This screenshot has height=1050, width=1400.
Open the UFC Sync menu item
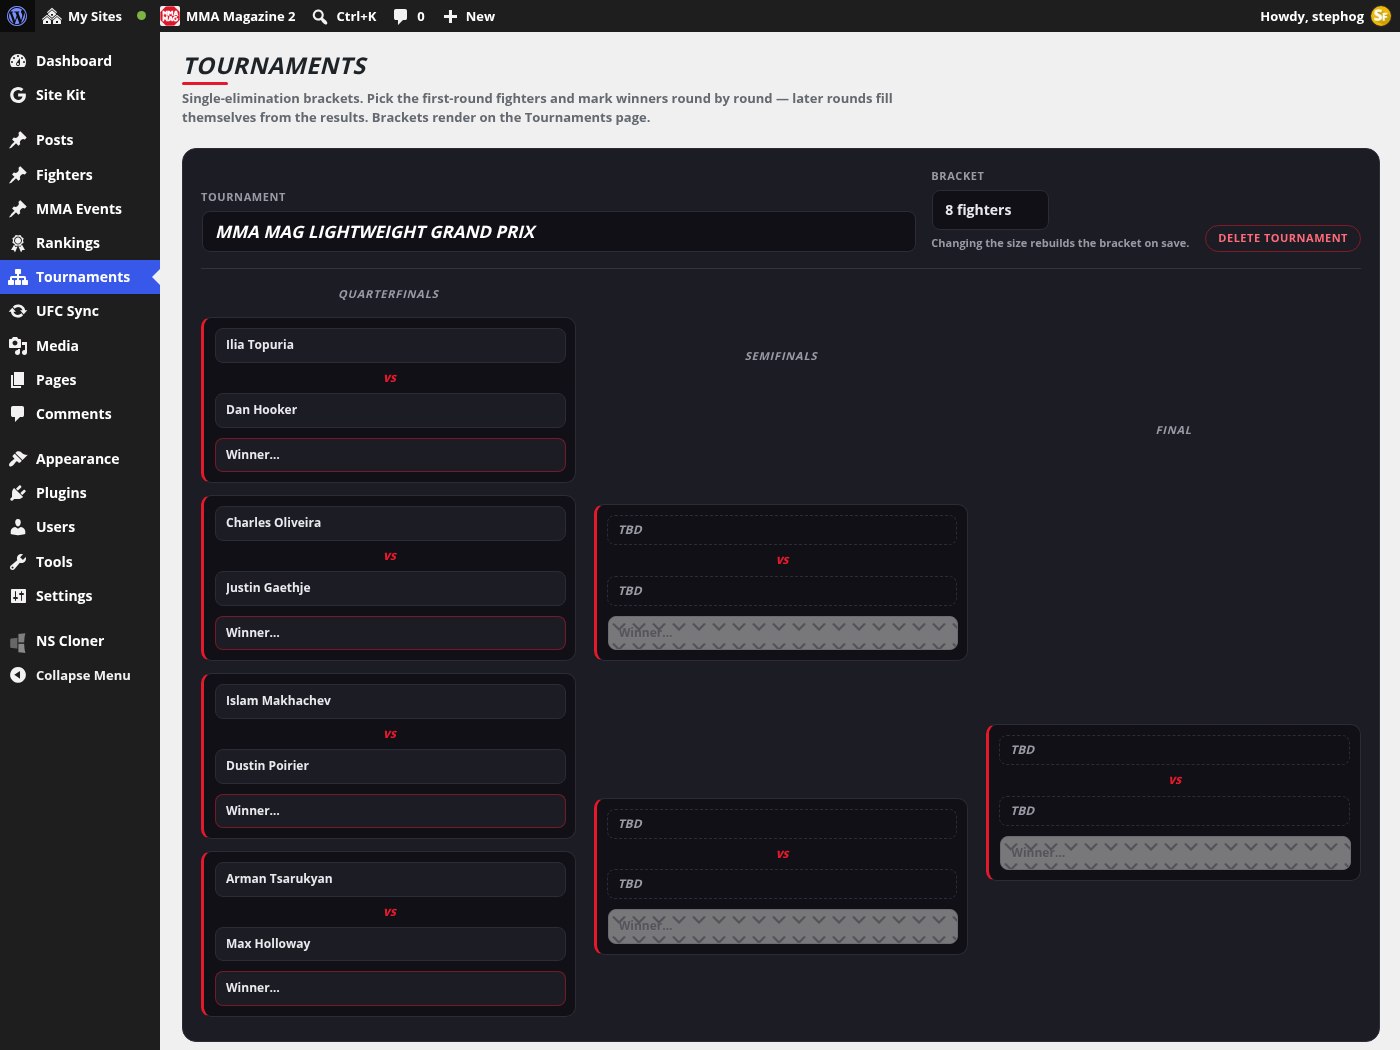(80, 311)
